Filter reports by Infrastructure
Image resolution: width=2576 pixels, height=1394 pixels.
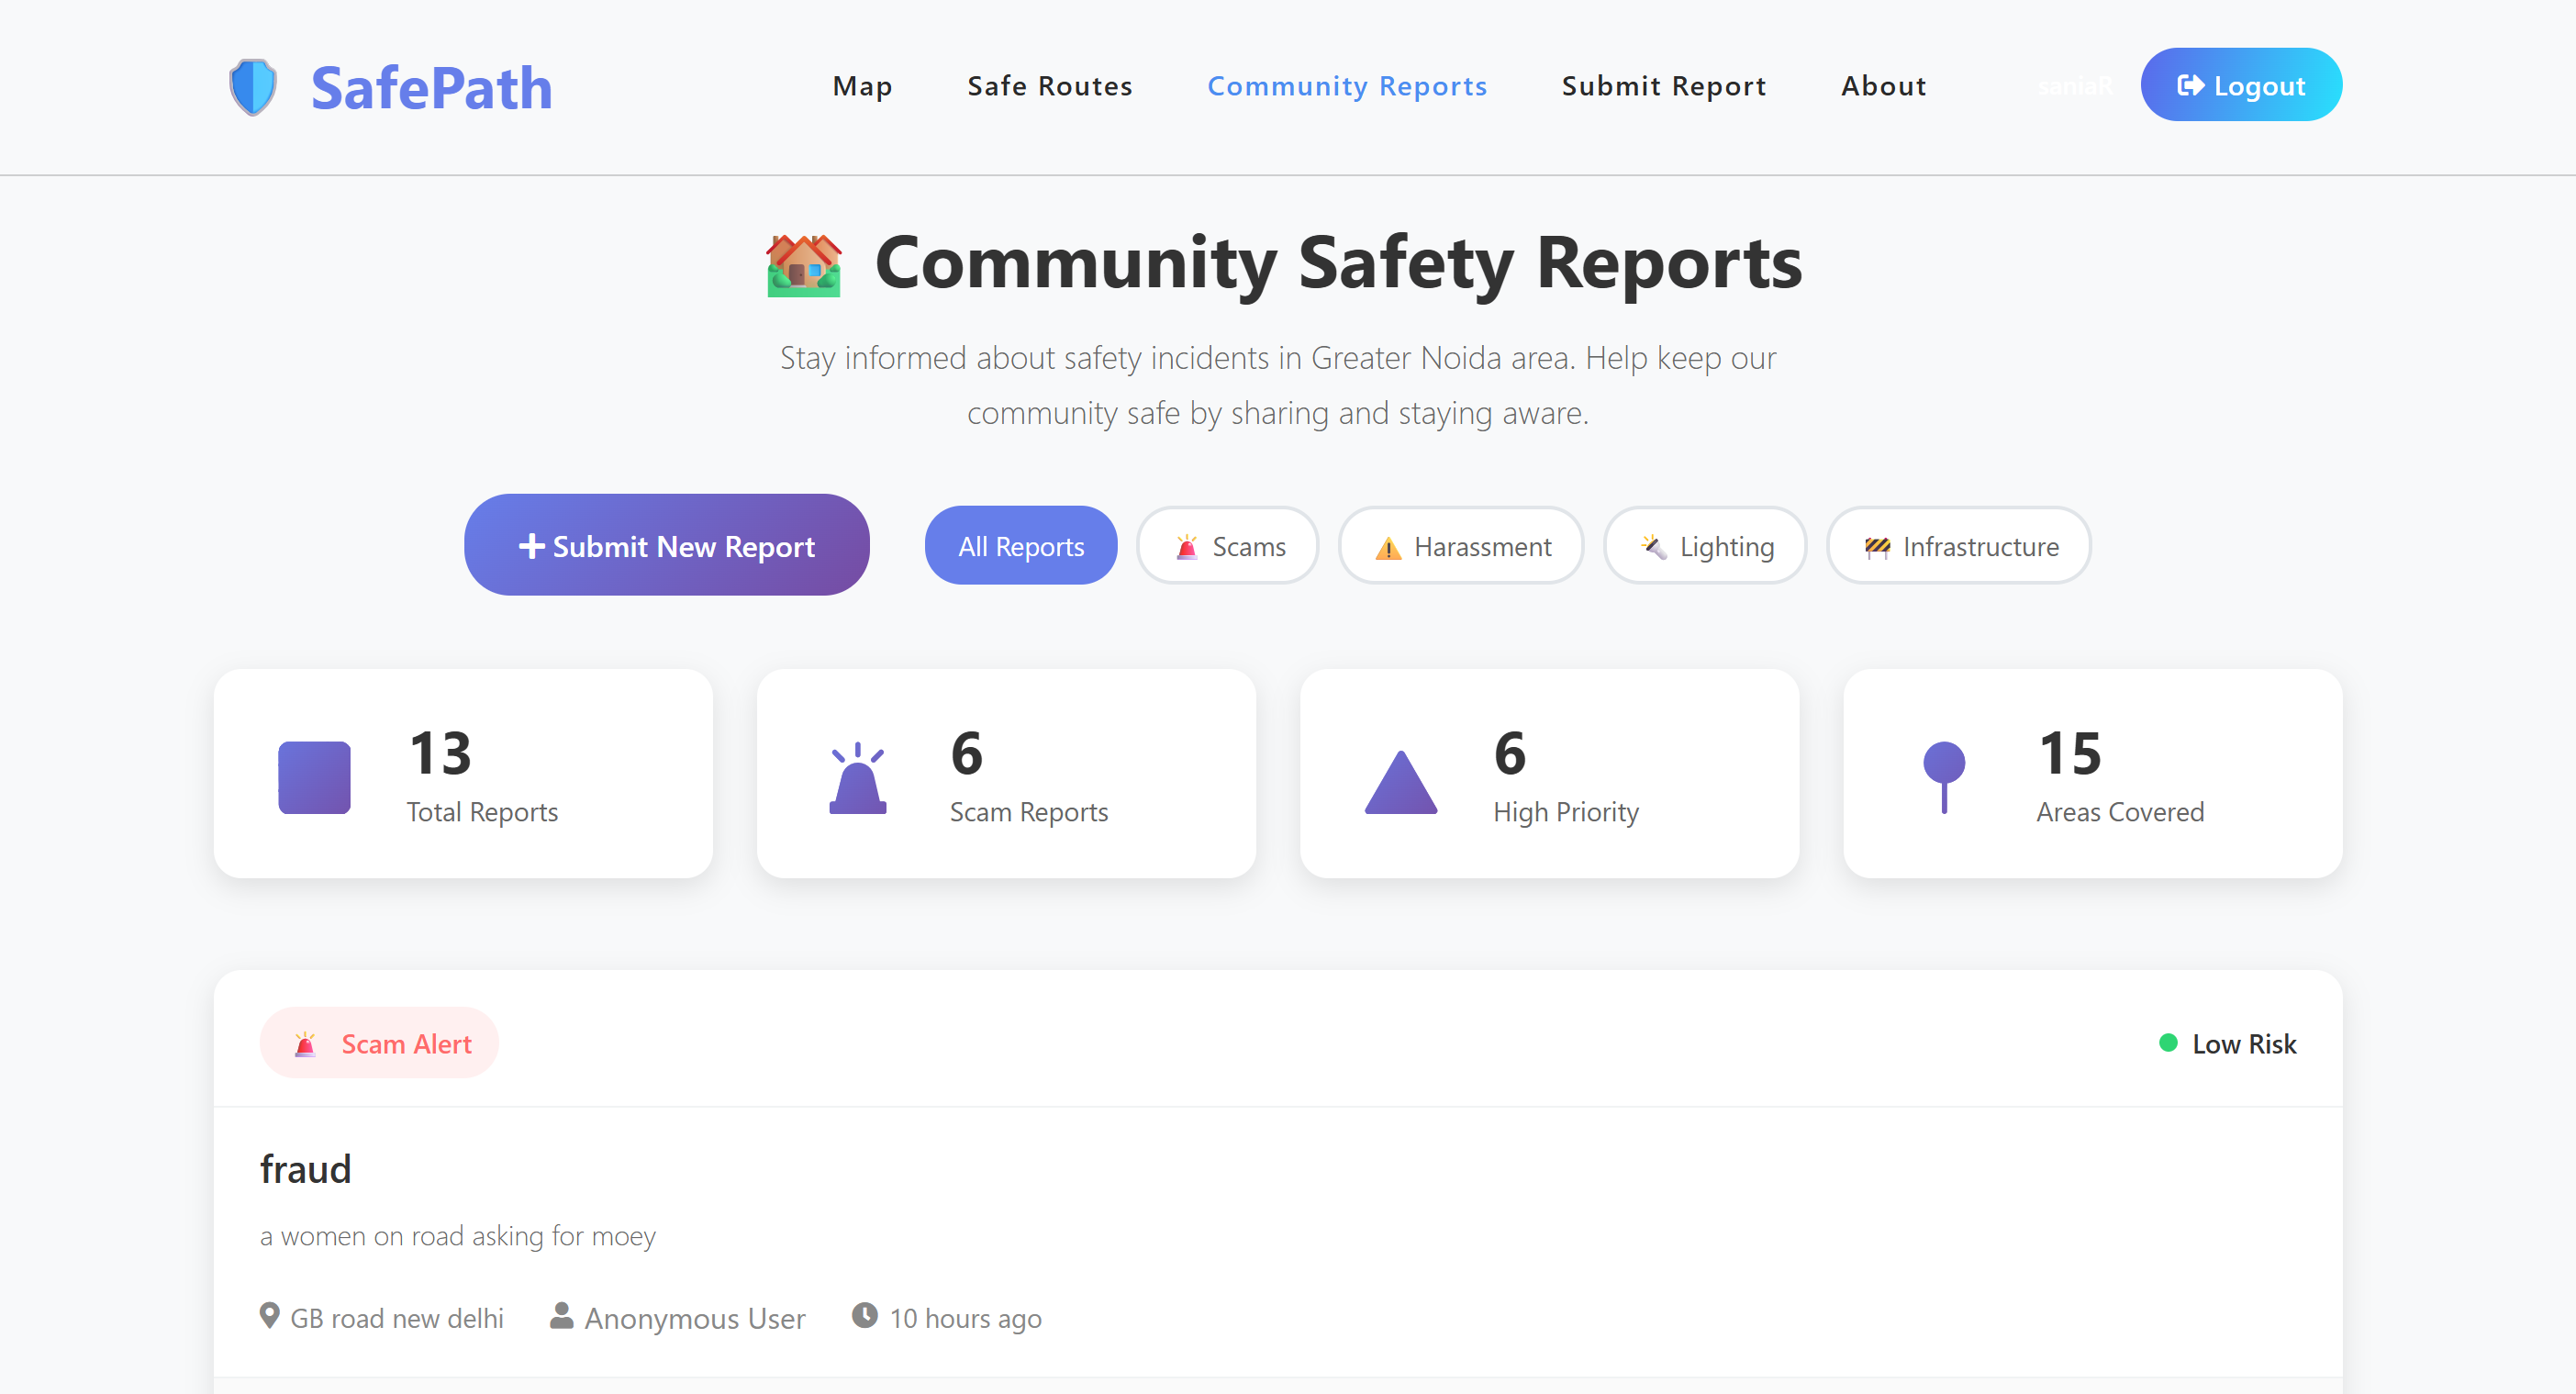1958,546
